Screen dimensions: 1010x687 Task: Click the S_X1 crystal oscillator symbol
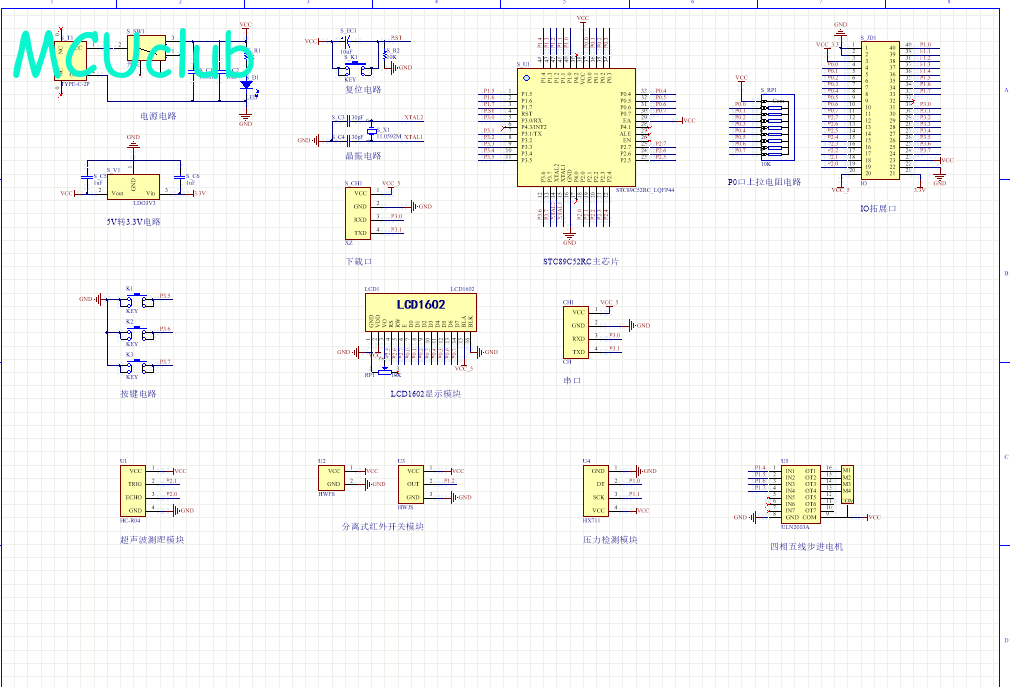pyautogui.click(x=372, y=132)
